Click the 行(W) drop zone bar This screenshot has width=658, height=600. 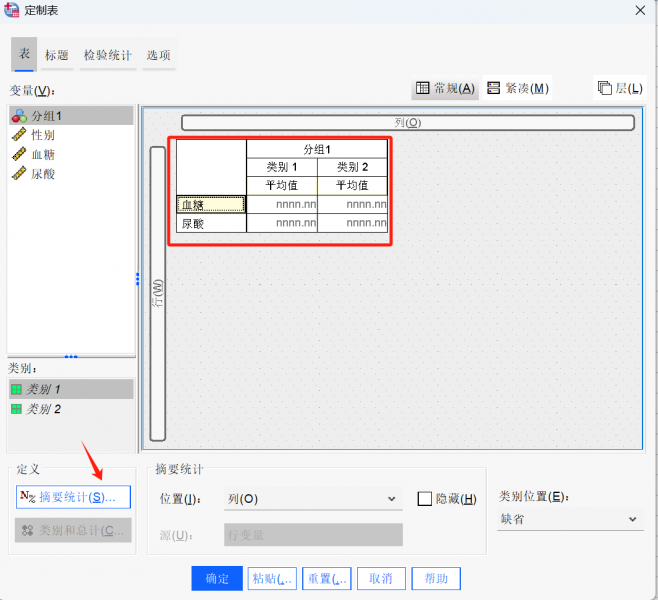(x=158, y=294)
